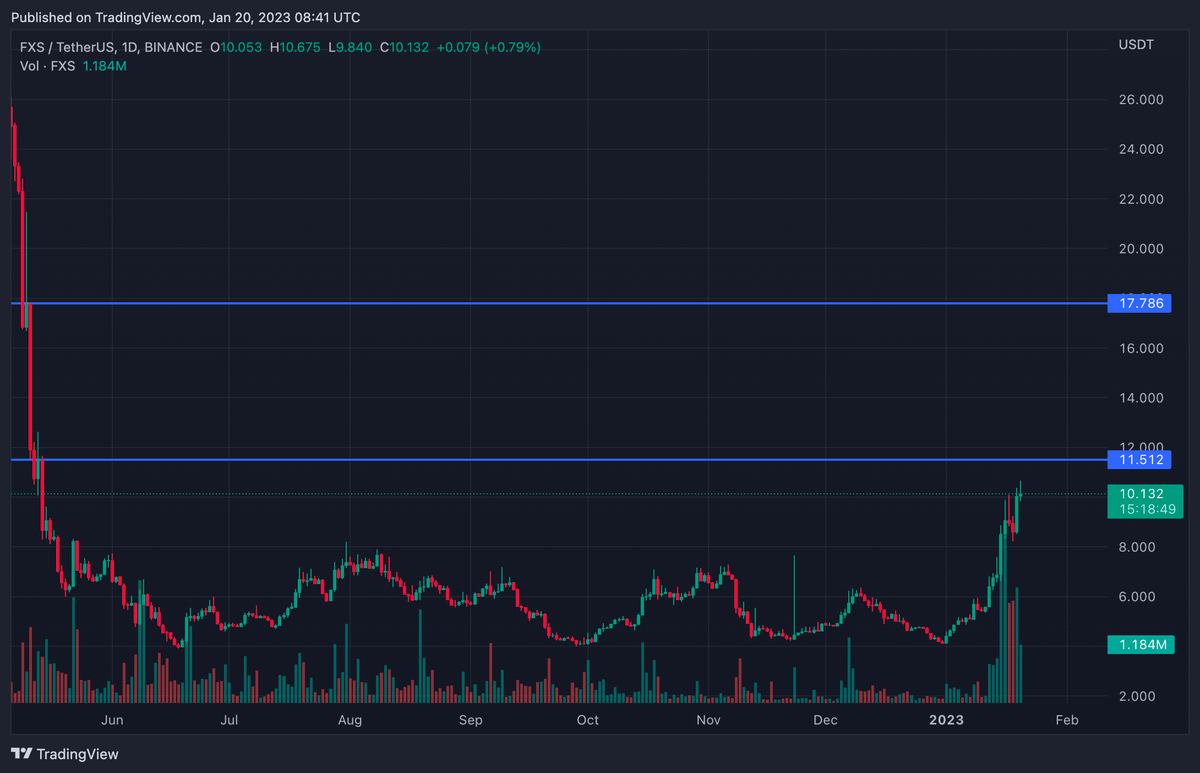Click the USDT currency label on price axis

click(1135, 46)
